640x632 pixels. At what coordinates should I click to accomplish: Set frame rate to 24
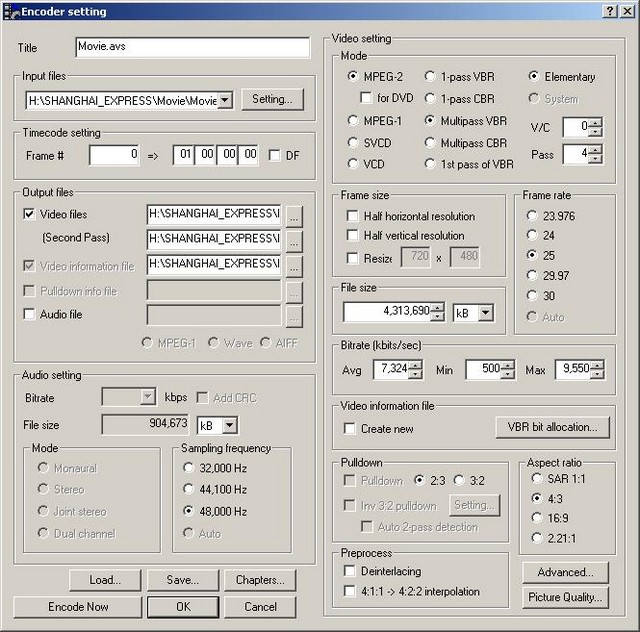pos(531,235)
